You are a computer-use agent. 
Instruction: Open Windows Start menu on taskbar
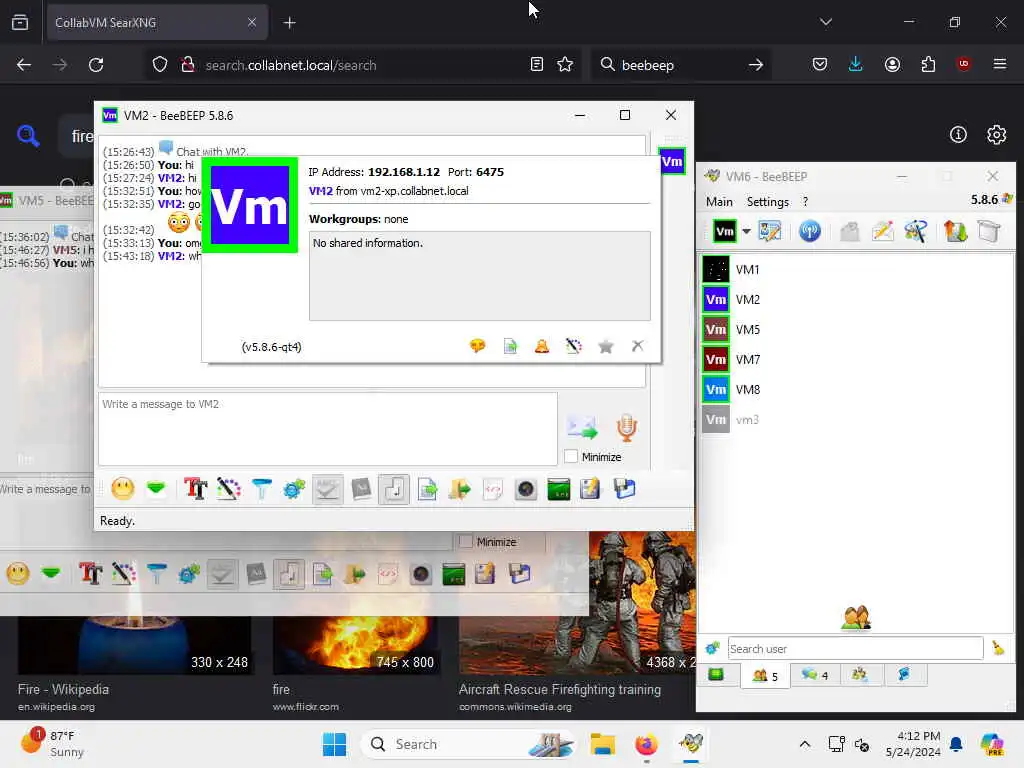point(334,744)
